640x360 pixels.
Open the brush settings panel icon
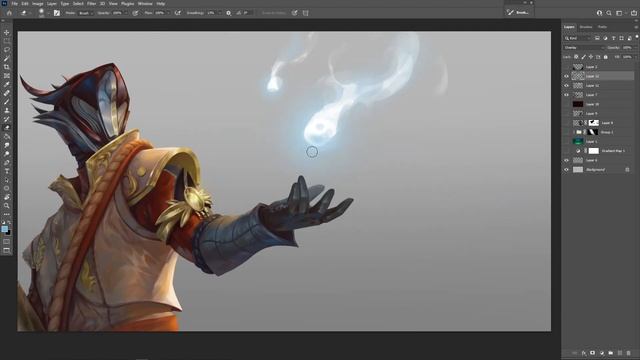coord(57,13)
